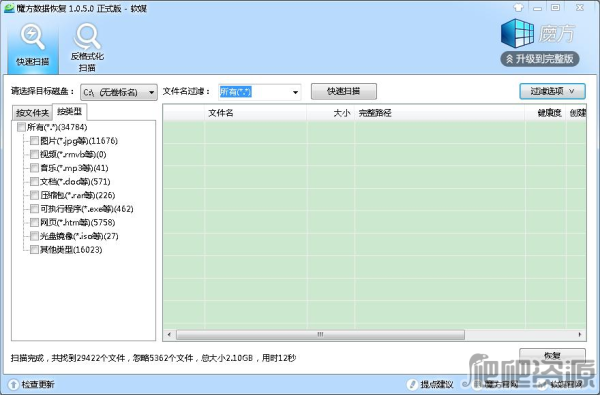Check the 音乐(*.mp3等)(41) checkbox

coord(34,168)
